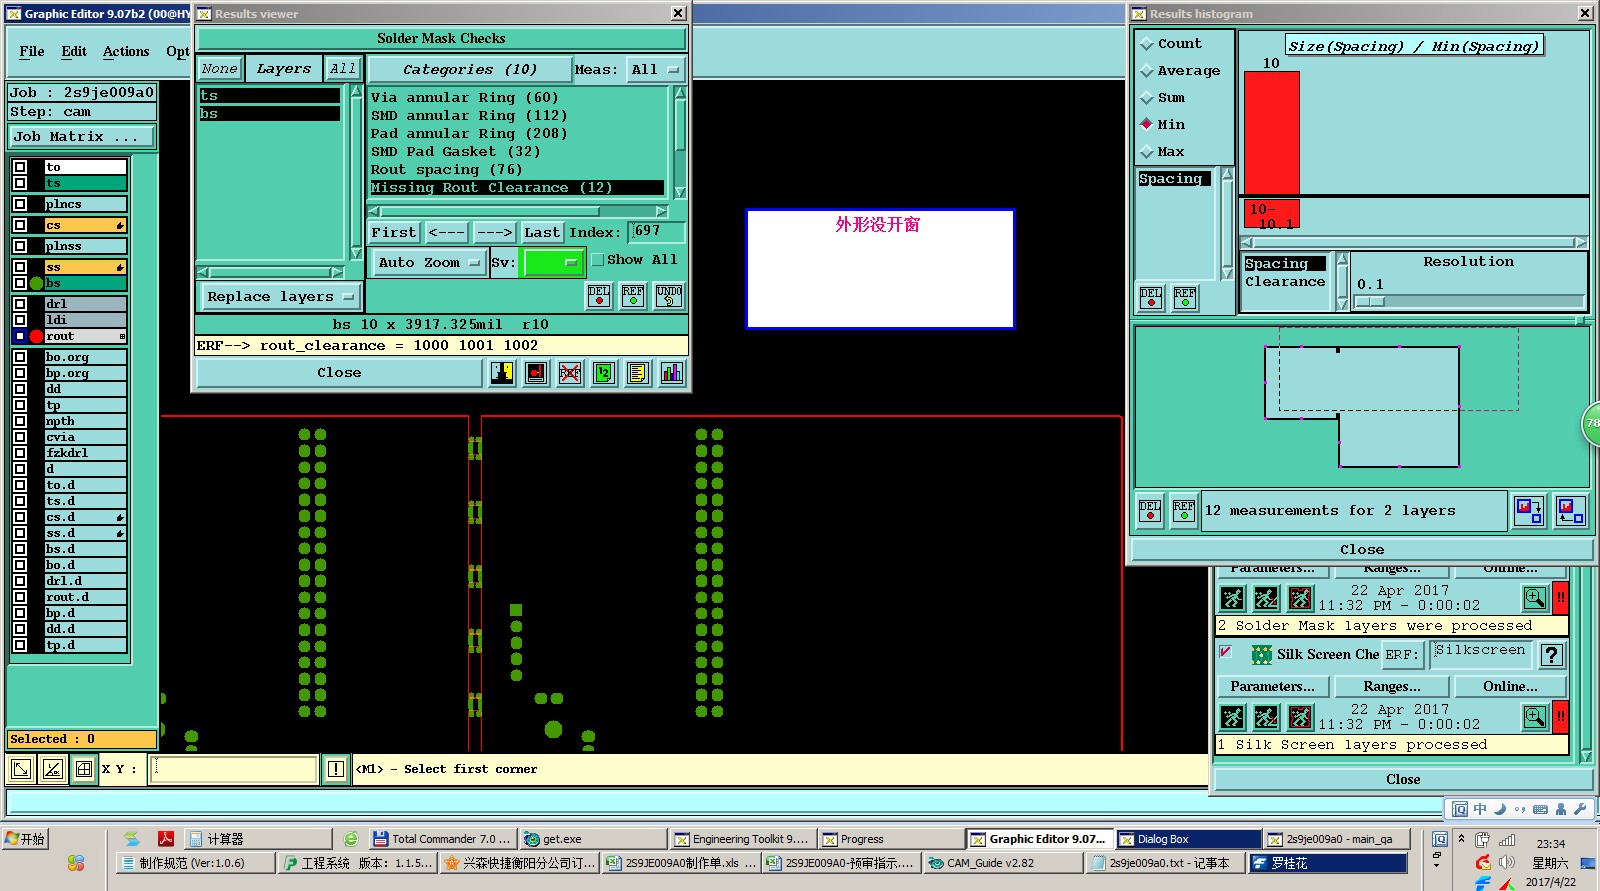The height and width of the screenshot is (891, 1600).
Task: Adjust the Resolution slider
Action: click(1370, 302)
